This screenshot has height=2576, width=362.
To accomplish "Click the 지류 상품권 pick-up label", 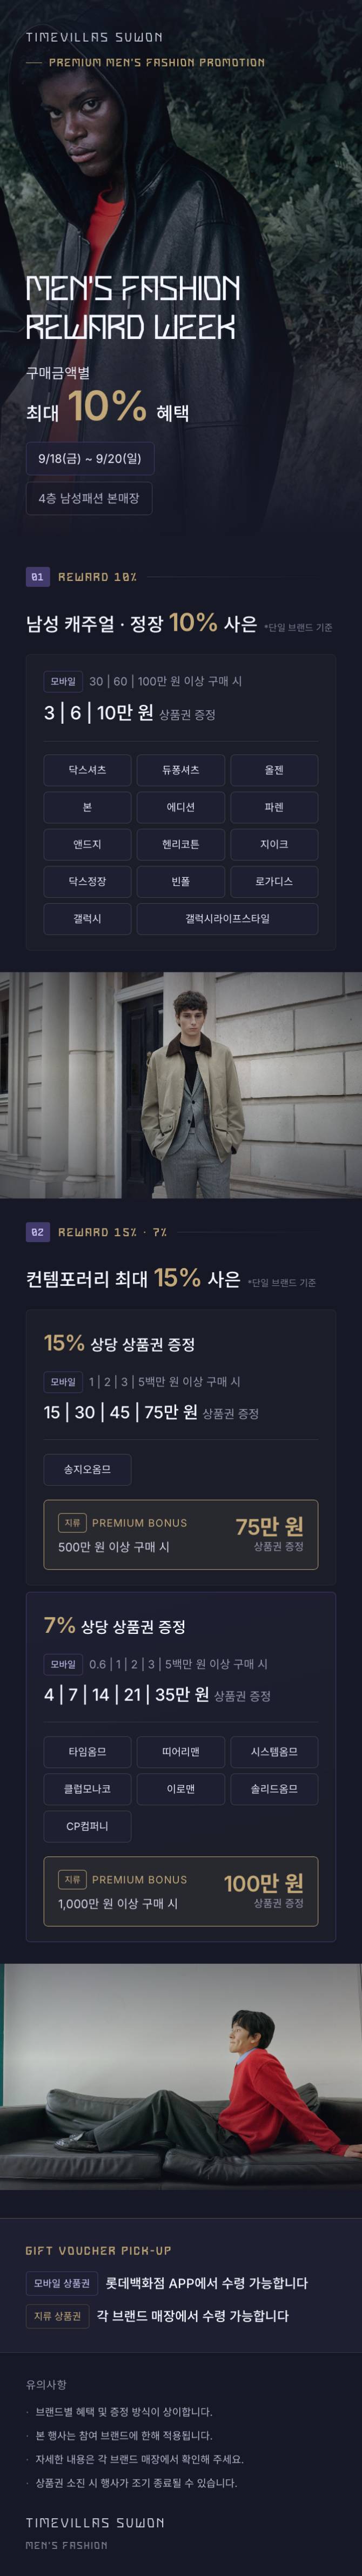I will [x=58, y=2316].
